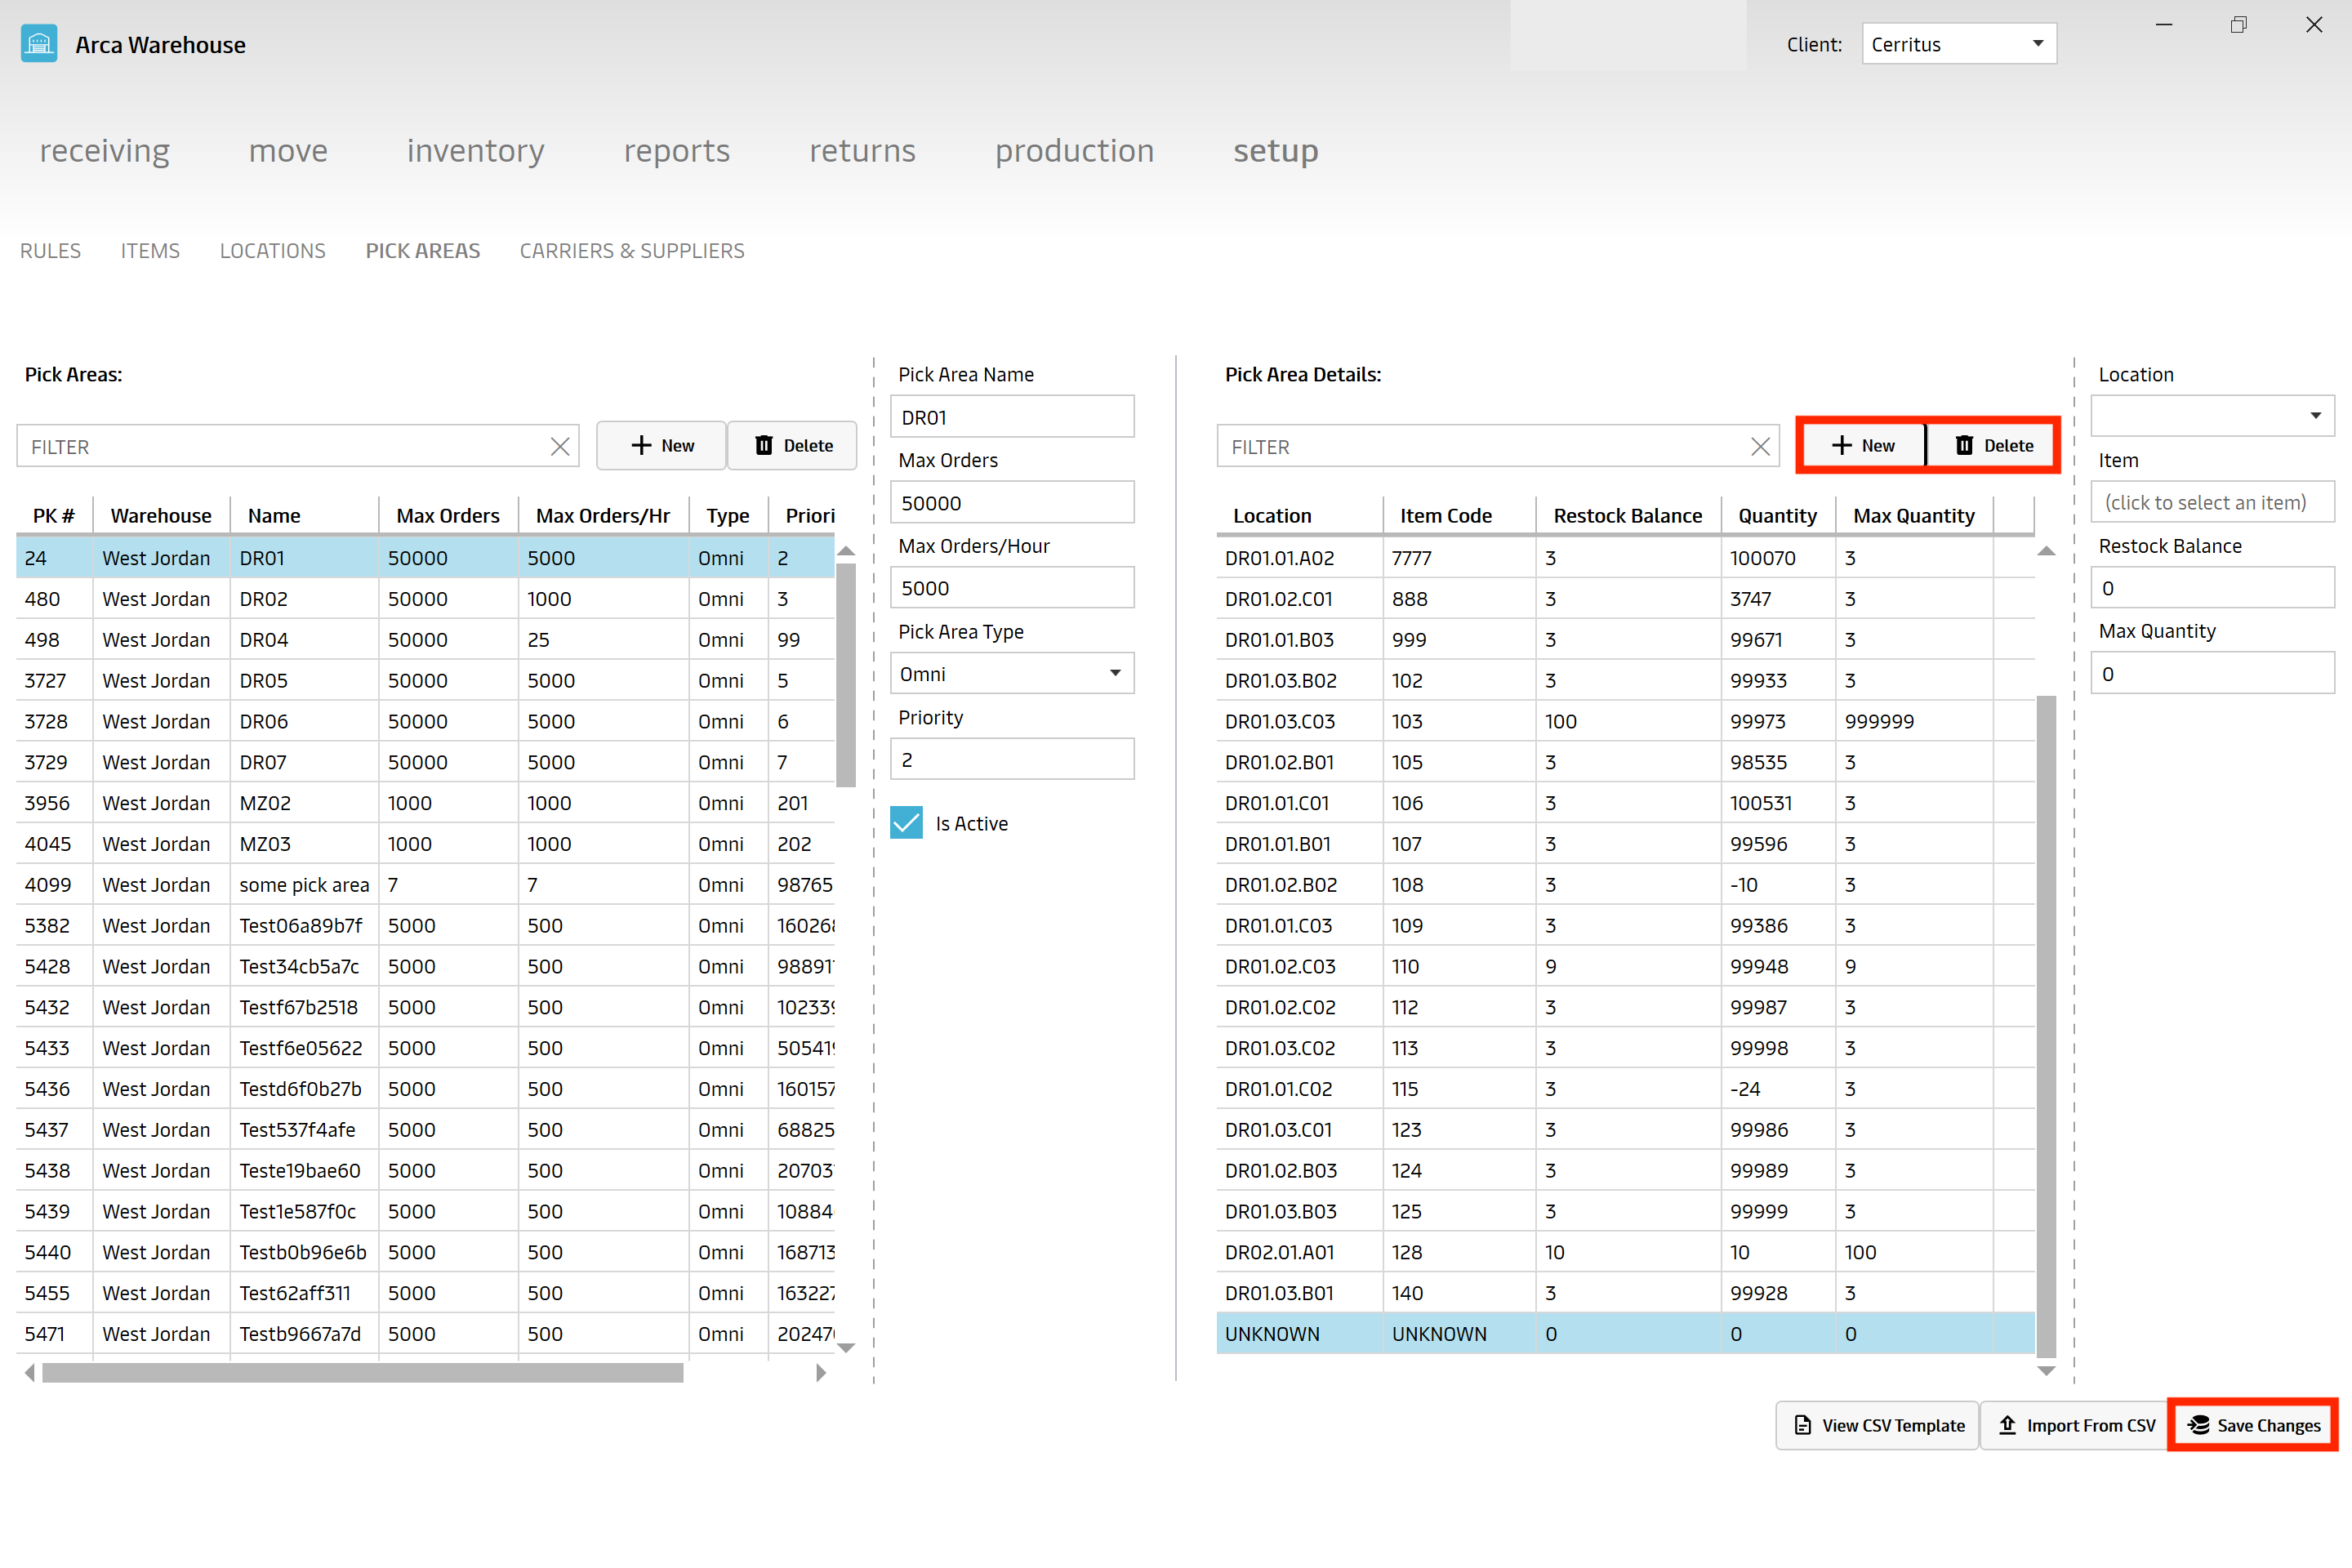The height and width of the screenshot is (1568, 2352).
Task: Click Pick Areas horizontal scrollbar thumb
Action: [x=362, y=1373]
